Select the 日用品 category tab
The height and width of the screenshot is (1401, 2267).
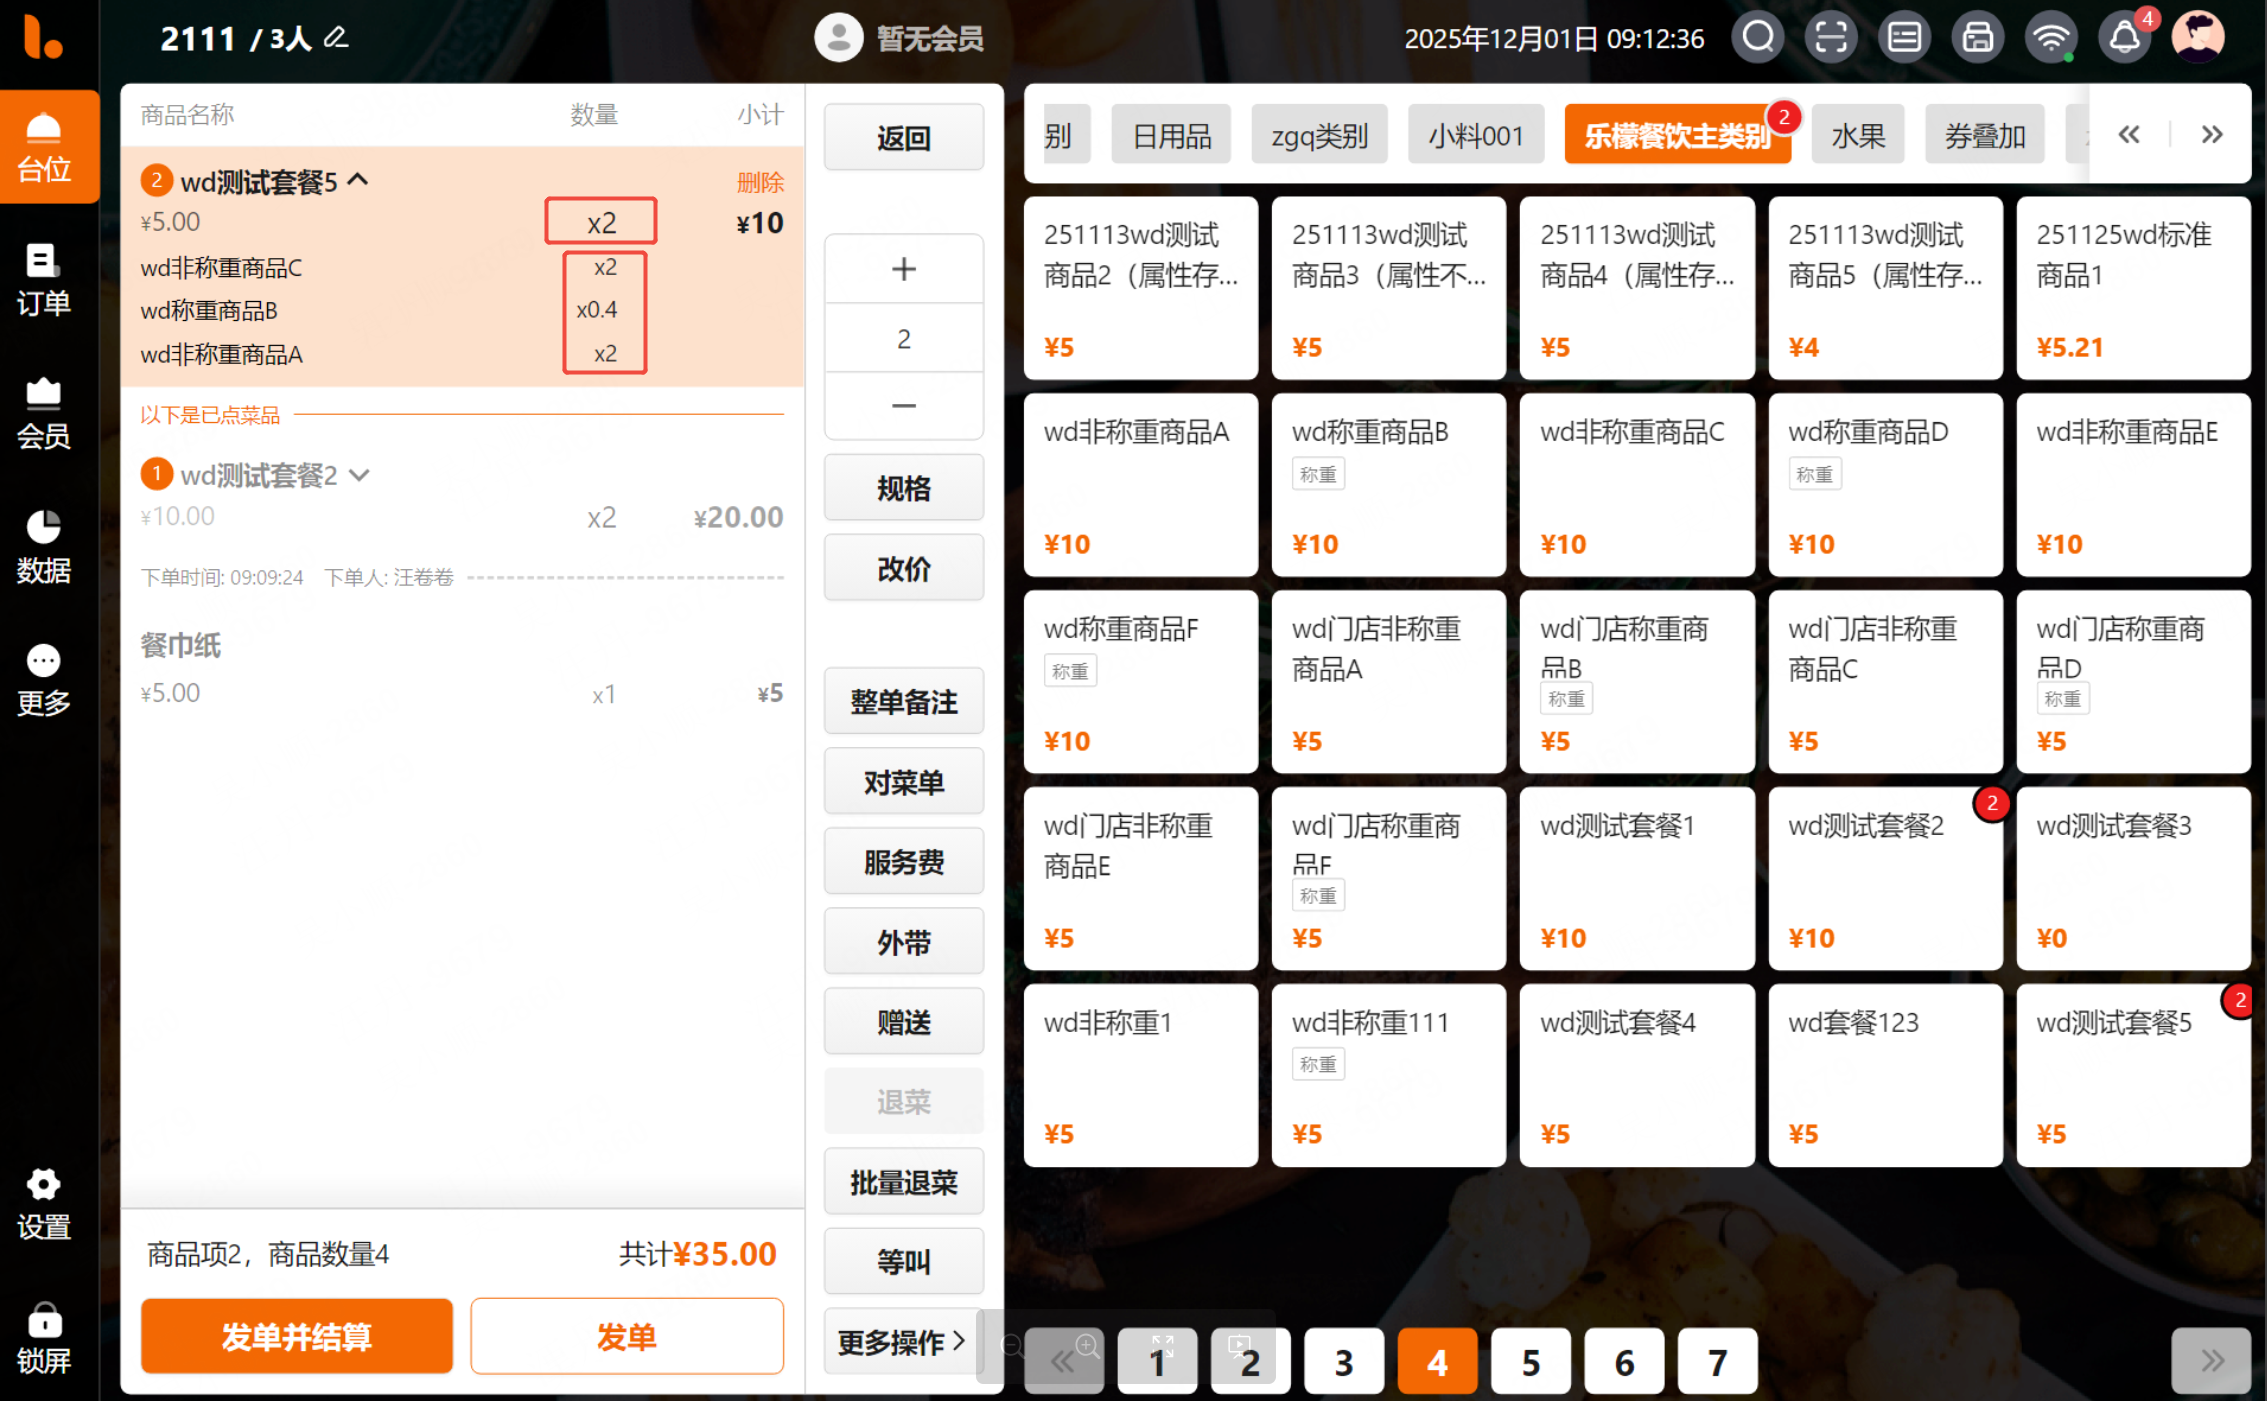1171,135
